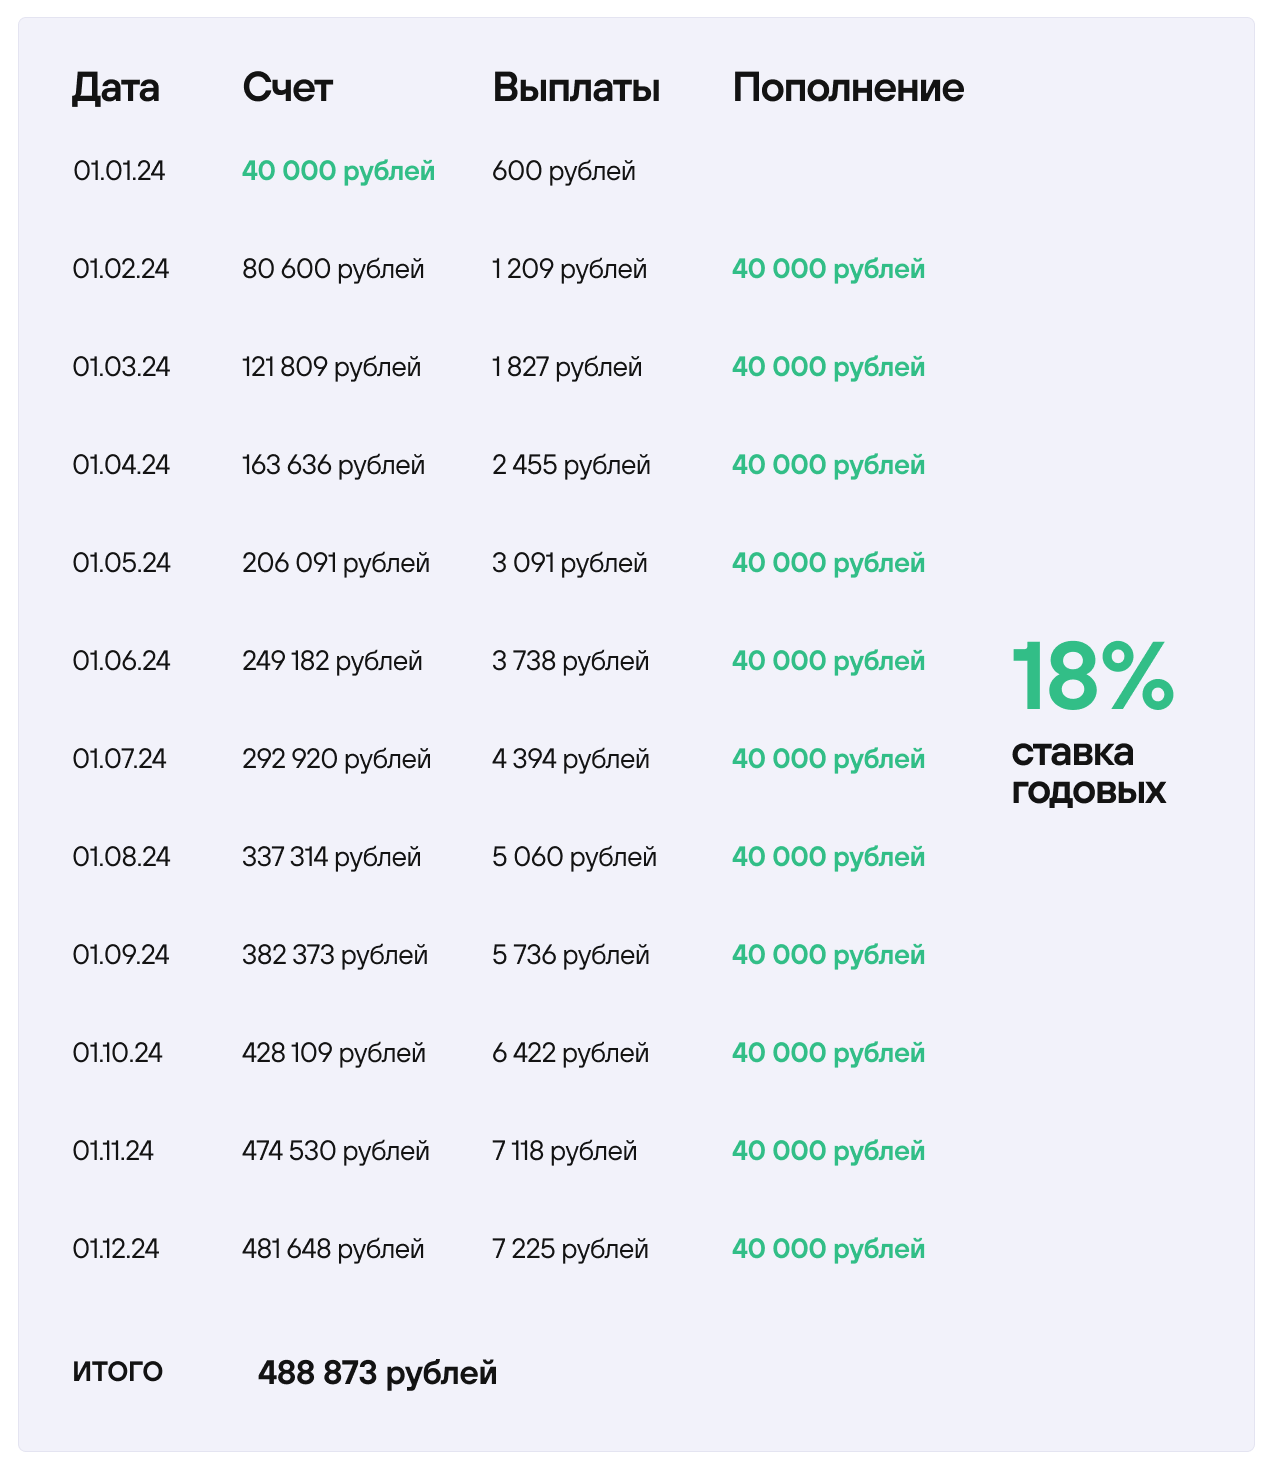
Task: Click payout 5 060 рублей
Action: 574,857
